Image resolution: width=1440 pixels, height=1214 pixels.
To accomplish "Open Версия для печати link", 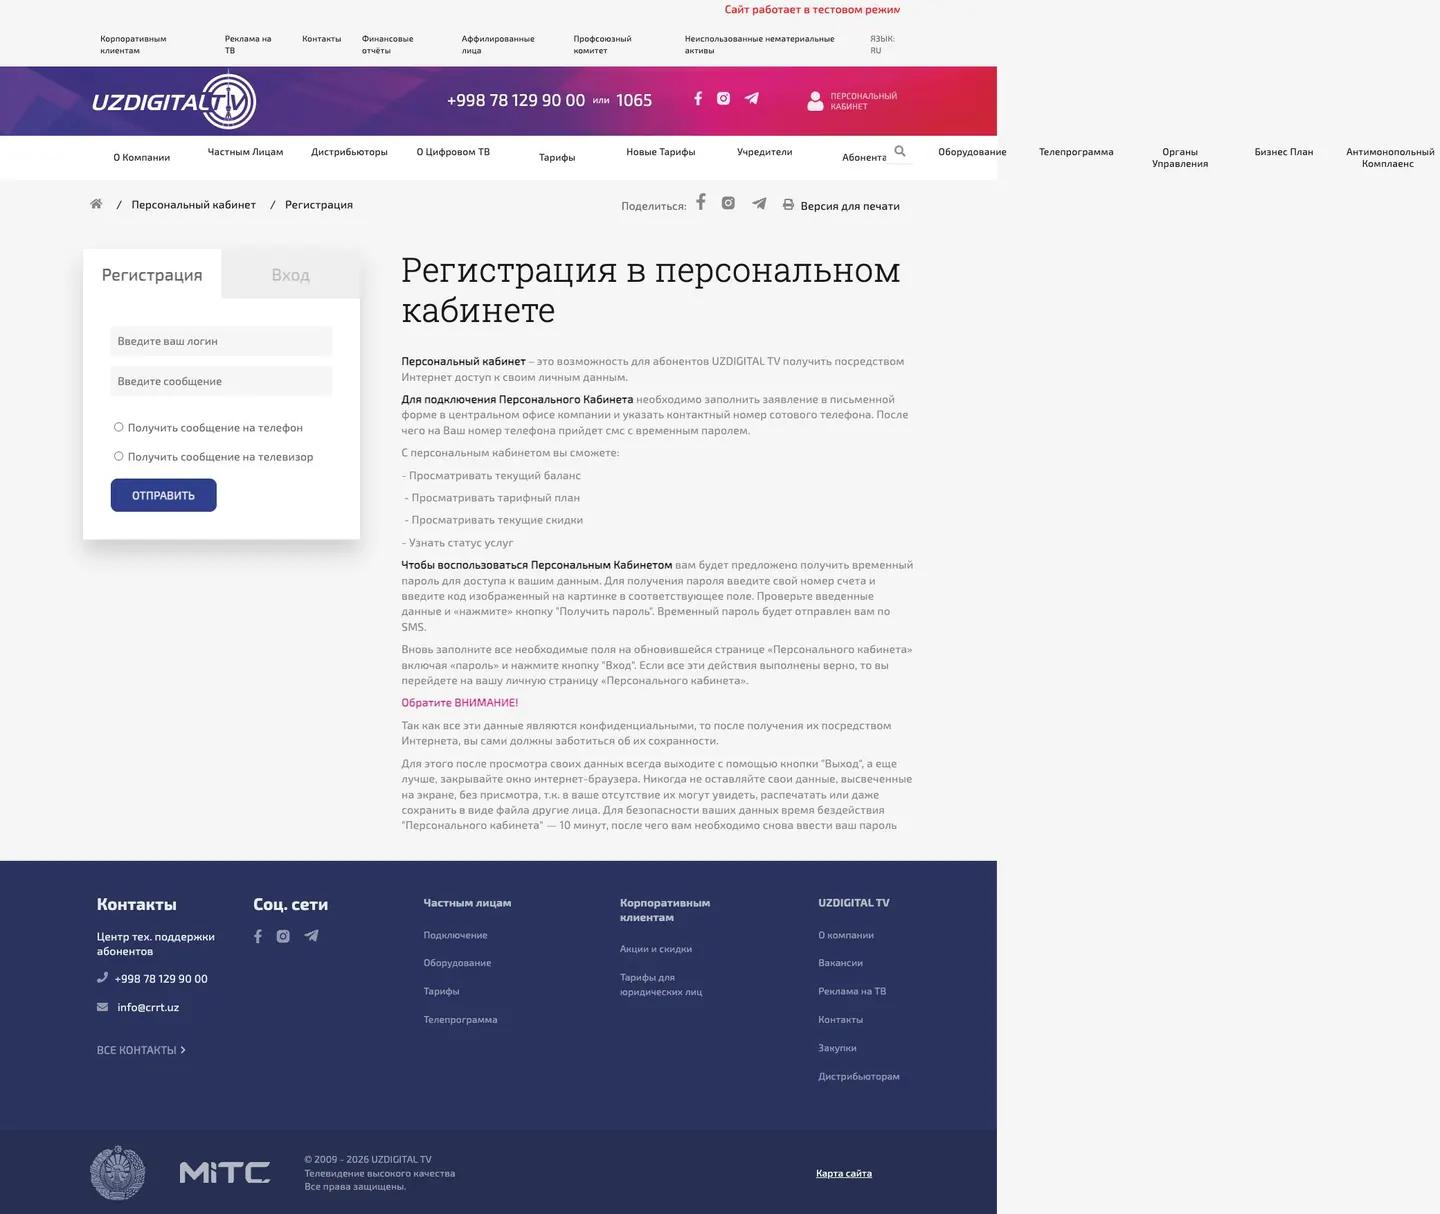I will tap(850, 206).
